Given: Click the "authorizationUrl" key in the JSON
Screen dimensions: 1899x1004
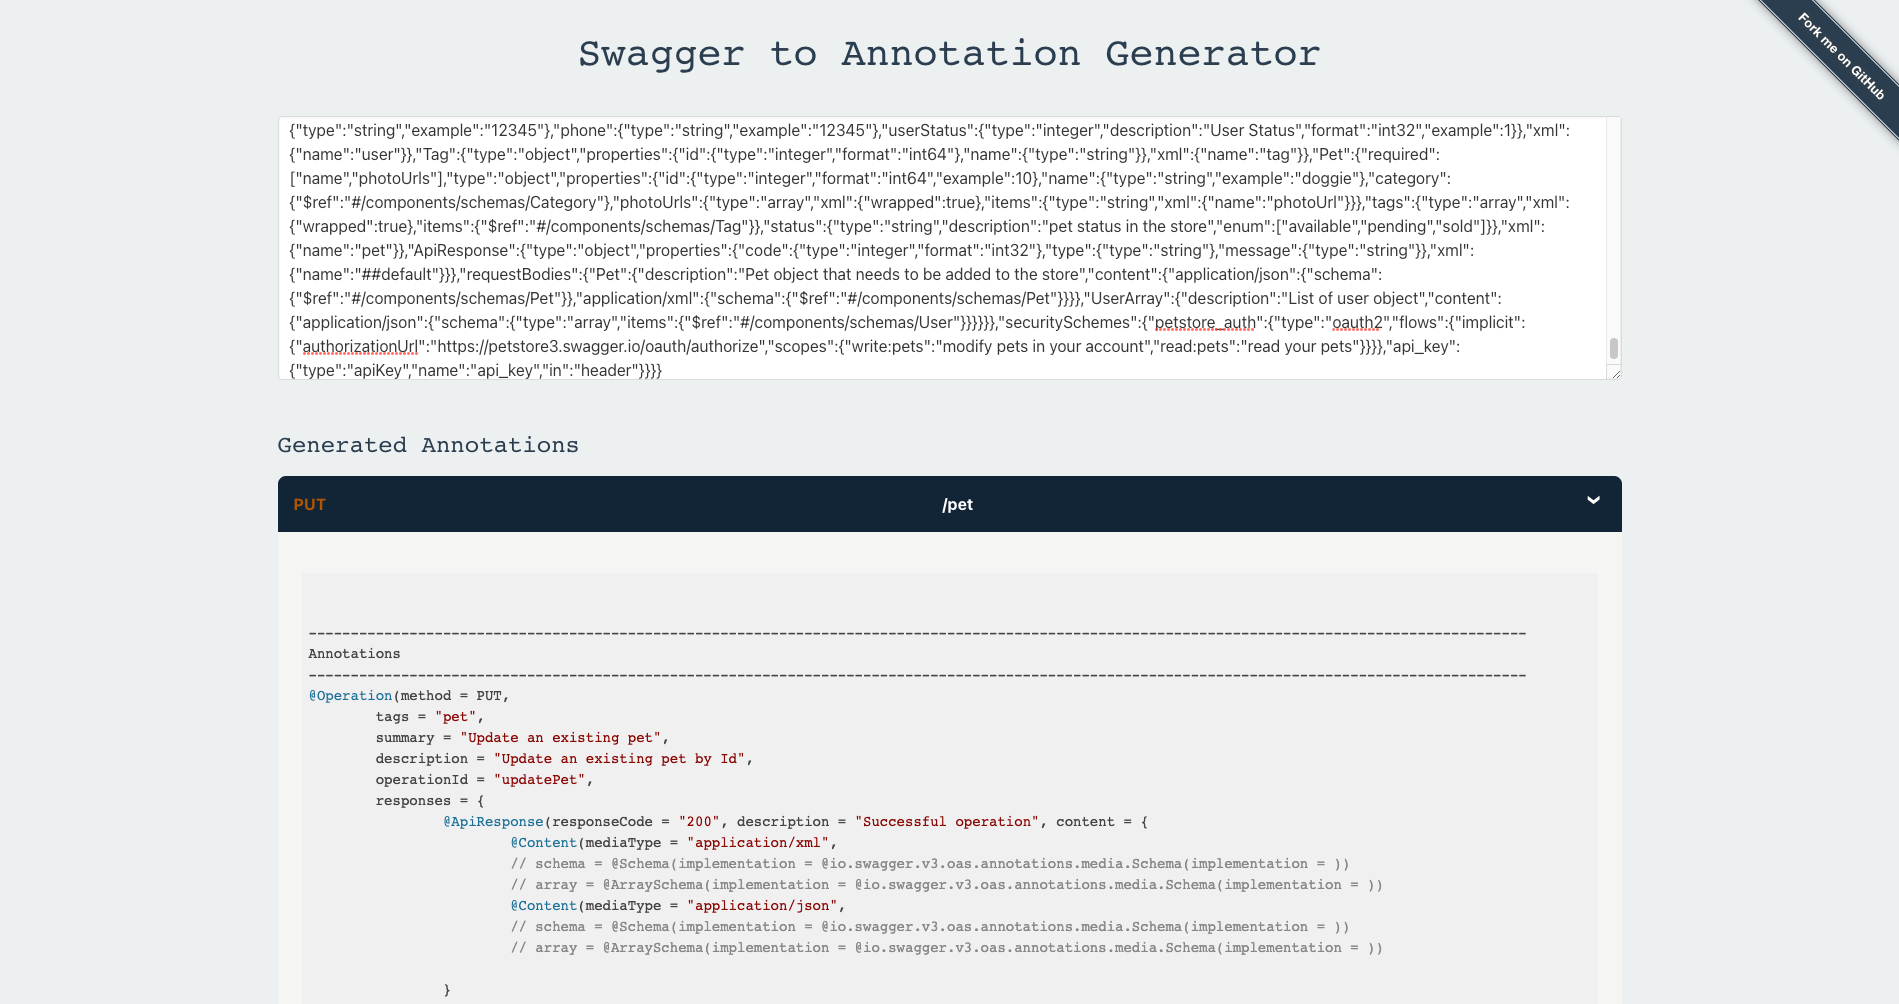Looking at the screenshot, I should [x=360, y=347].
